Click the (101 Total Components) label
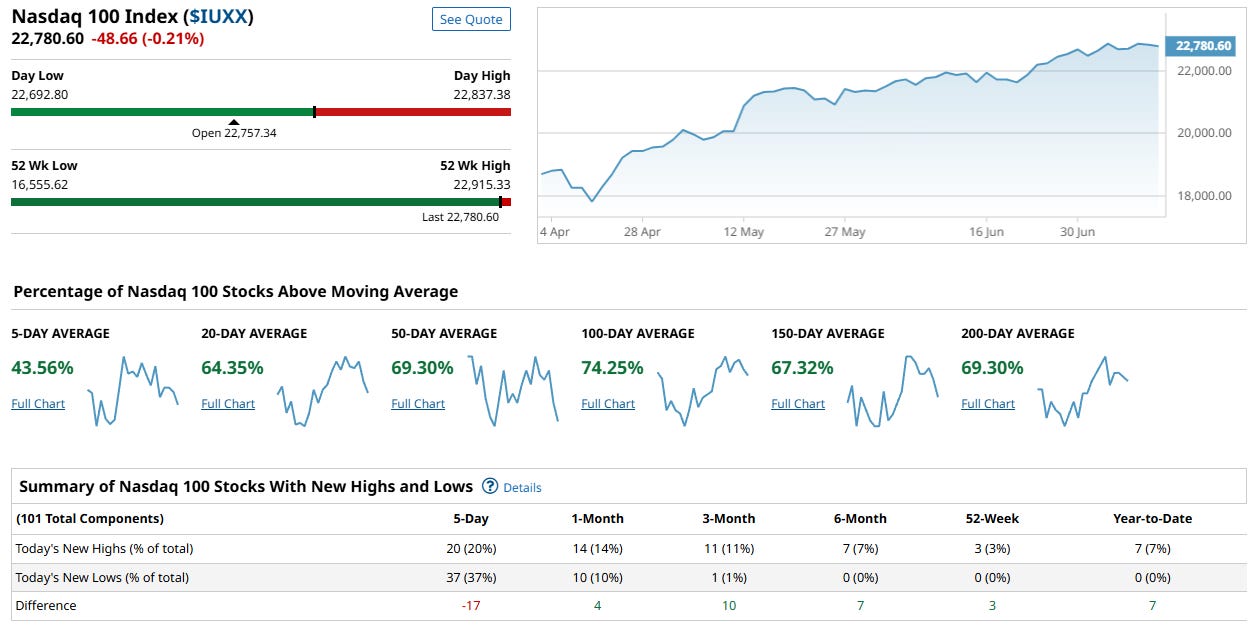The image size is (1260, 632). pos(90,519)
